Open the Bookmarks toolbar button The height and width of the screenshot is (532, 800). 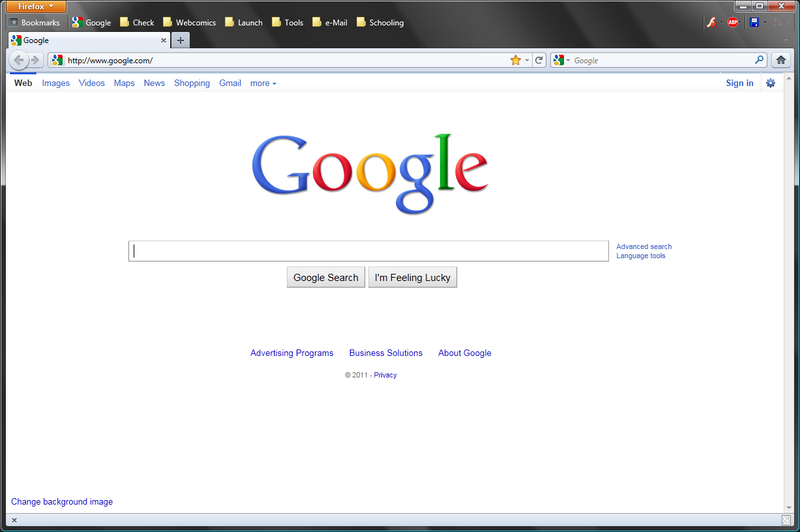pos(35,22)
